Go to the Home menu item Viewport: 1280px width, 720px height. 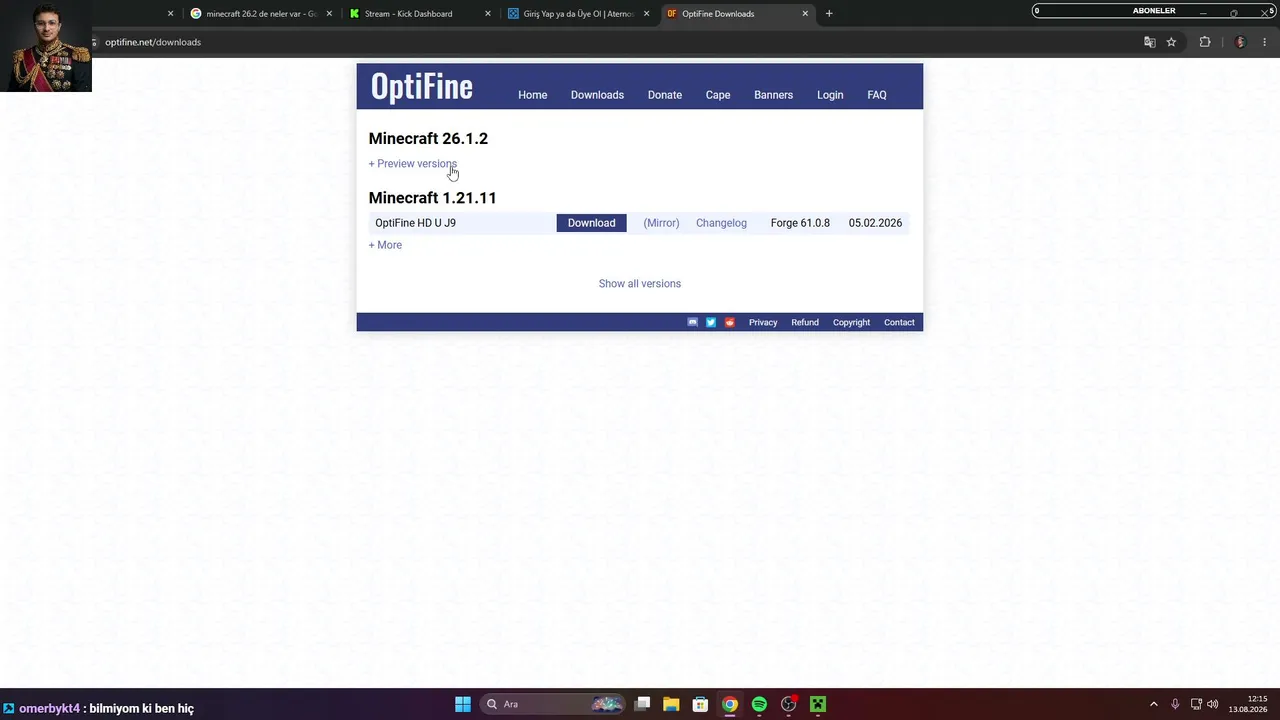coord(533,95)
